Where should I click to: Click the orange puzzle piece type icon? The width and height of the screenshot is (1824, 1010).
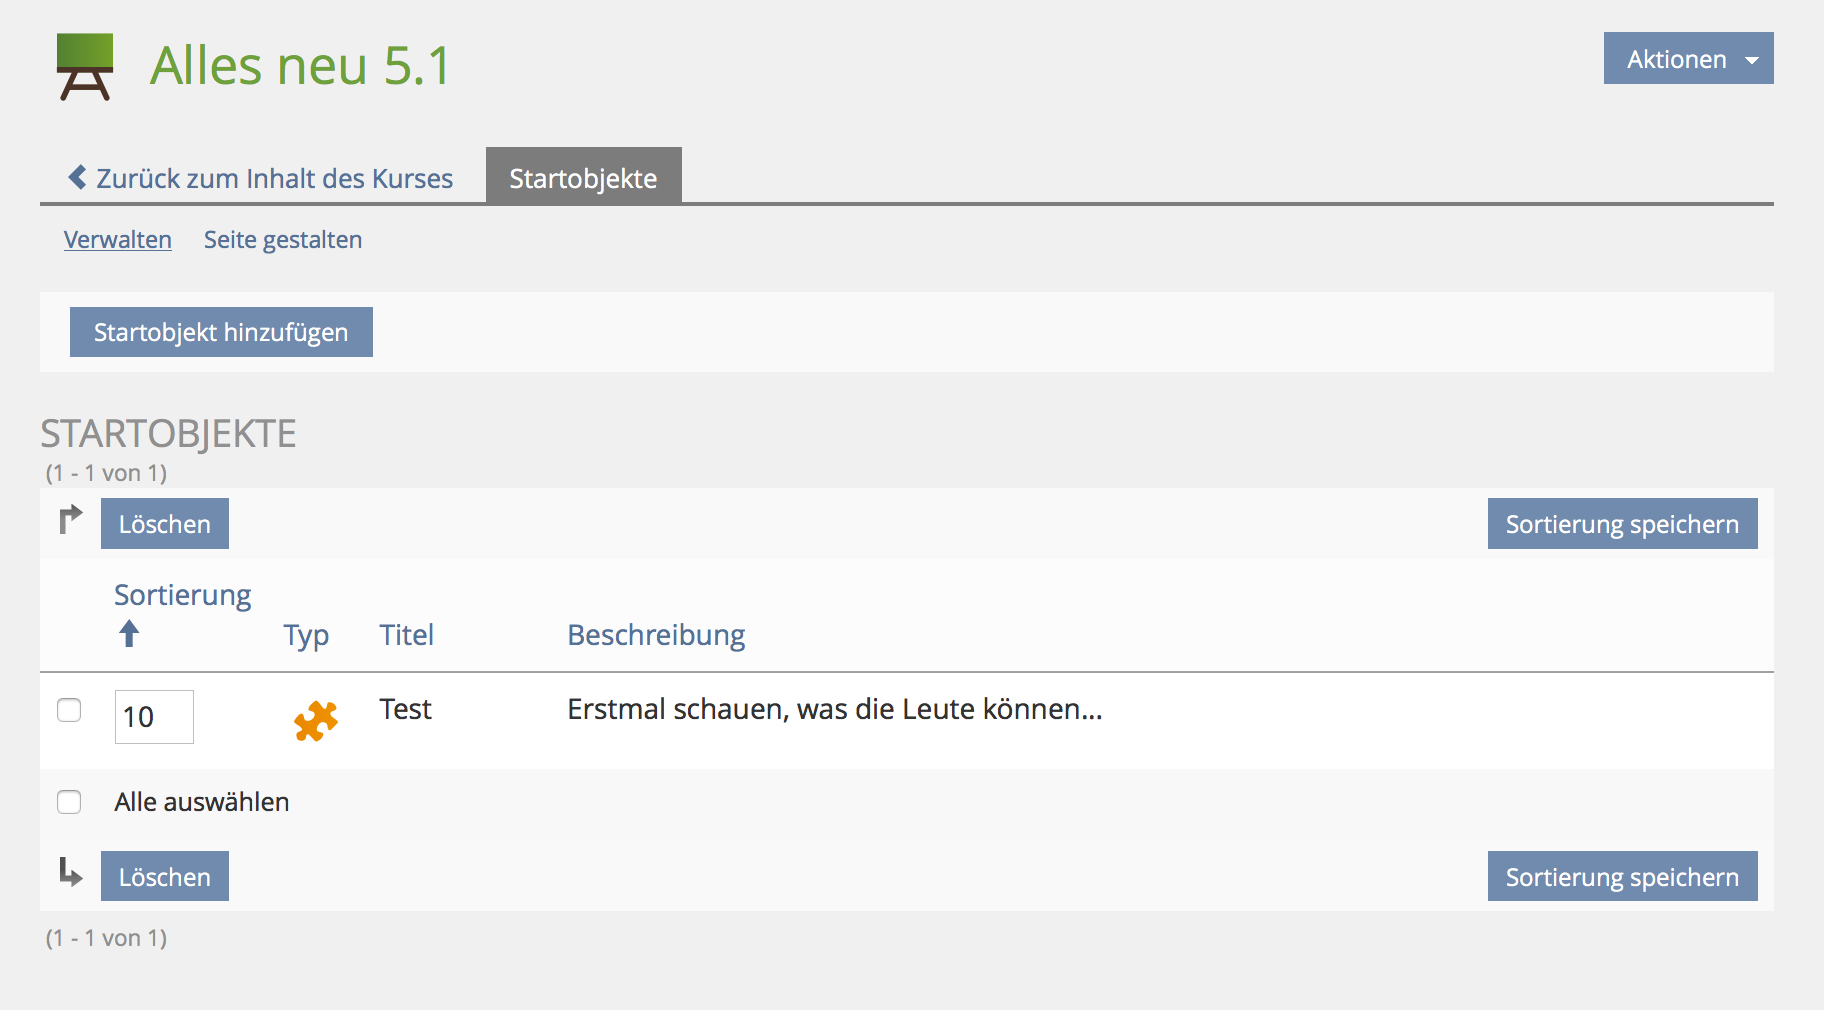coord(316,720)
